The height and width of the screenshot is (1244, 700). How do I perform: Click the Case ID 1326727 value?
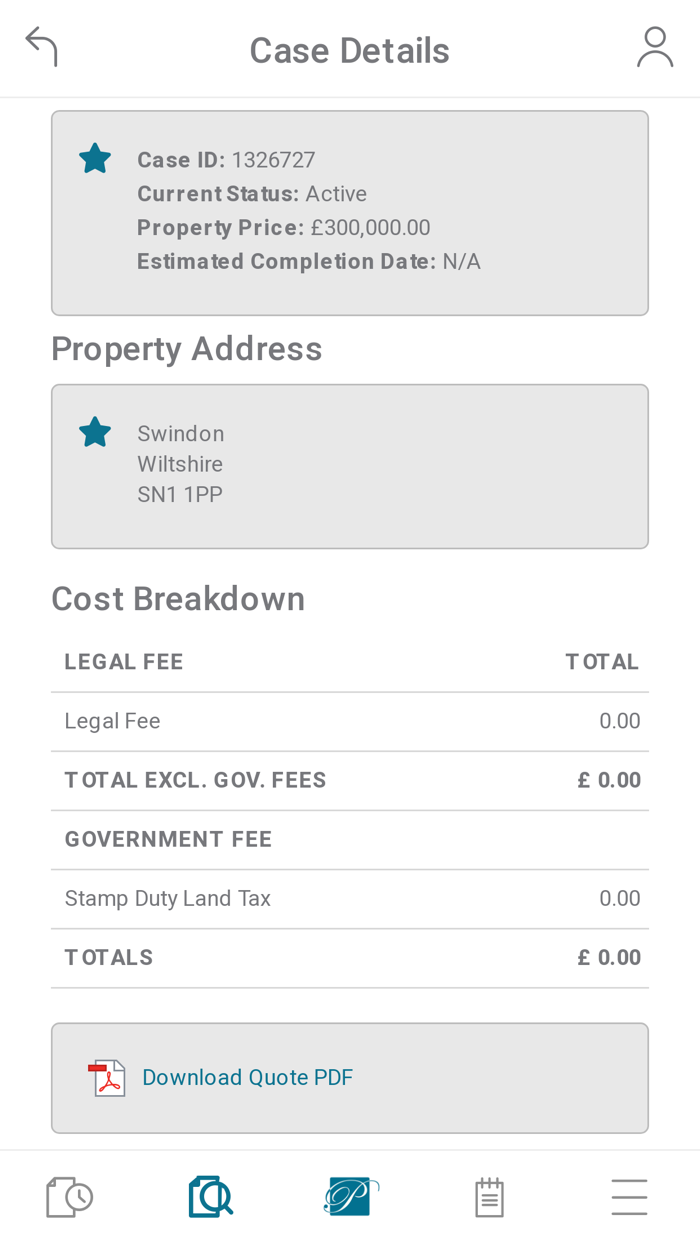point(272,159)
